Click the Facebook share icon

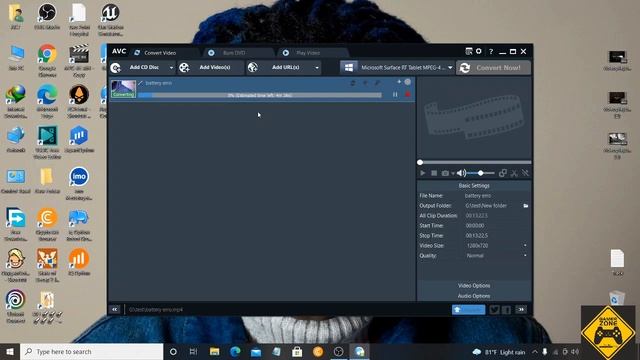point(506,310)
